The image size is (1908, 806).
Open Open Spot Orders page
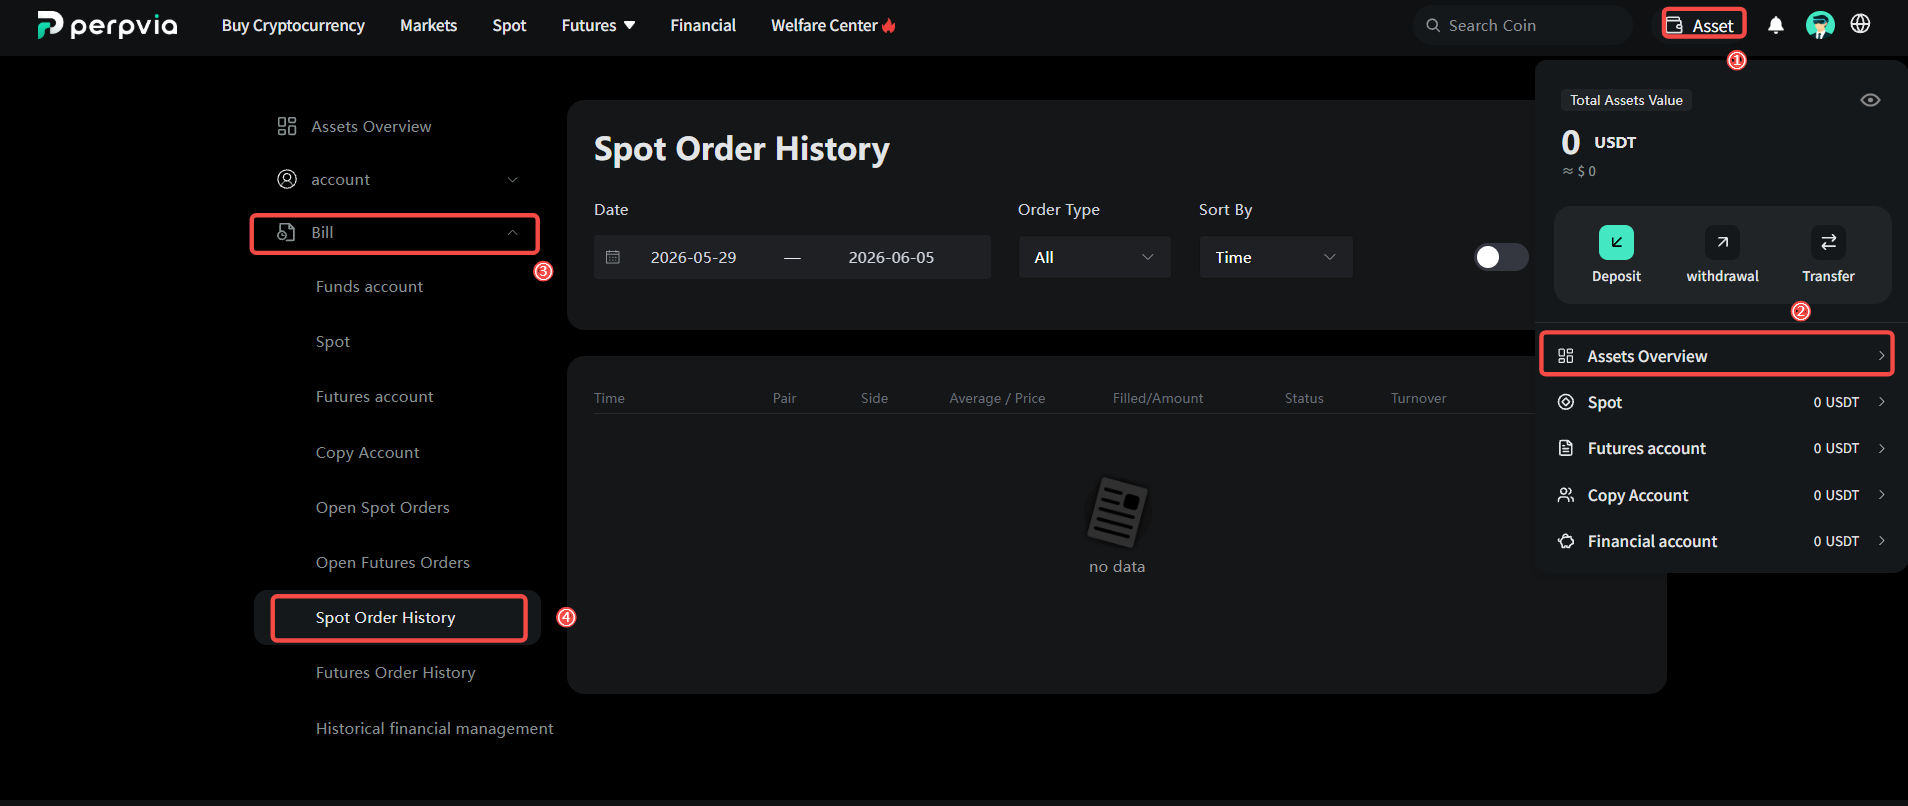click(x=382, y=507)
